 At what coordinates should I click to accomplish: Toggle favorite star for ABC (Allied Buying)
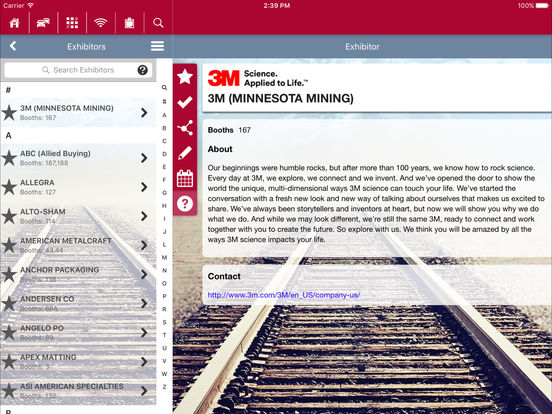click(x=9, y=158)
